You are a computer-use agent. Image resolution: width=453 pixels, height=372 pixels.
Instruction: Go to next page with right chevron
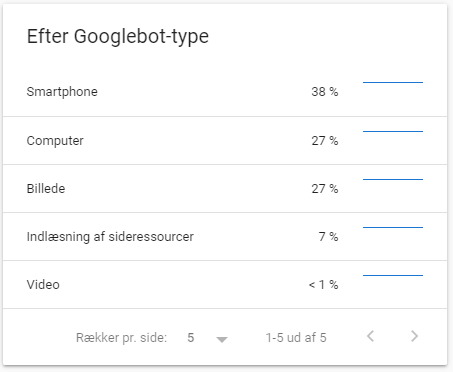click(414, 336)
